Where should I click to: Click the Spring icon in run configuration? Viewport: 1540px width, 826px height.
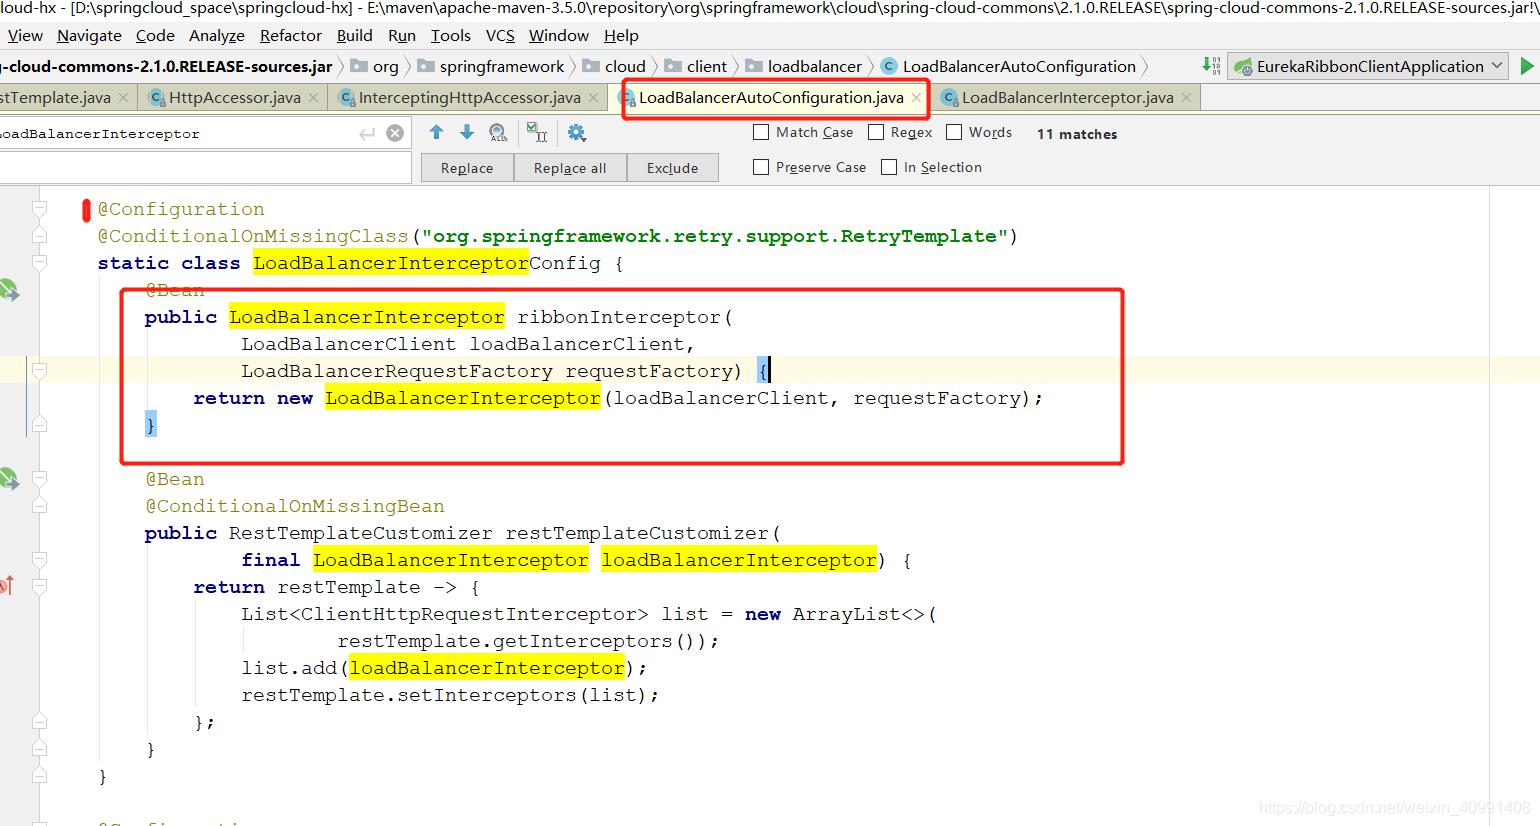point(1243,67)
